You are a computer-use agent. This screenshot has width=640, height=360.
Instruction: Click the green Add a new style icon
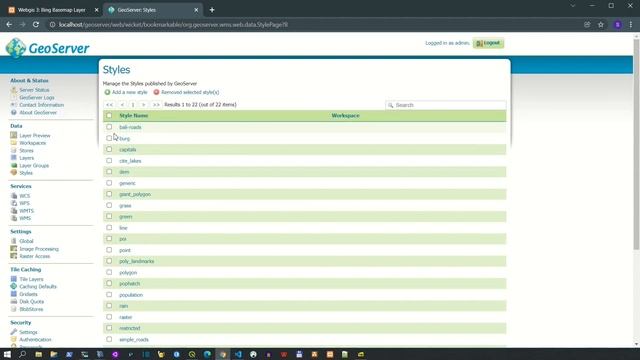point(107,92)
